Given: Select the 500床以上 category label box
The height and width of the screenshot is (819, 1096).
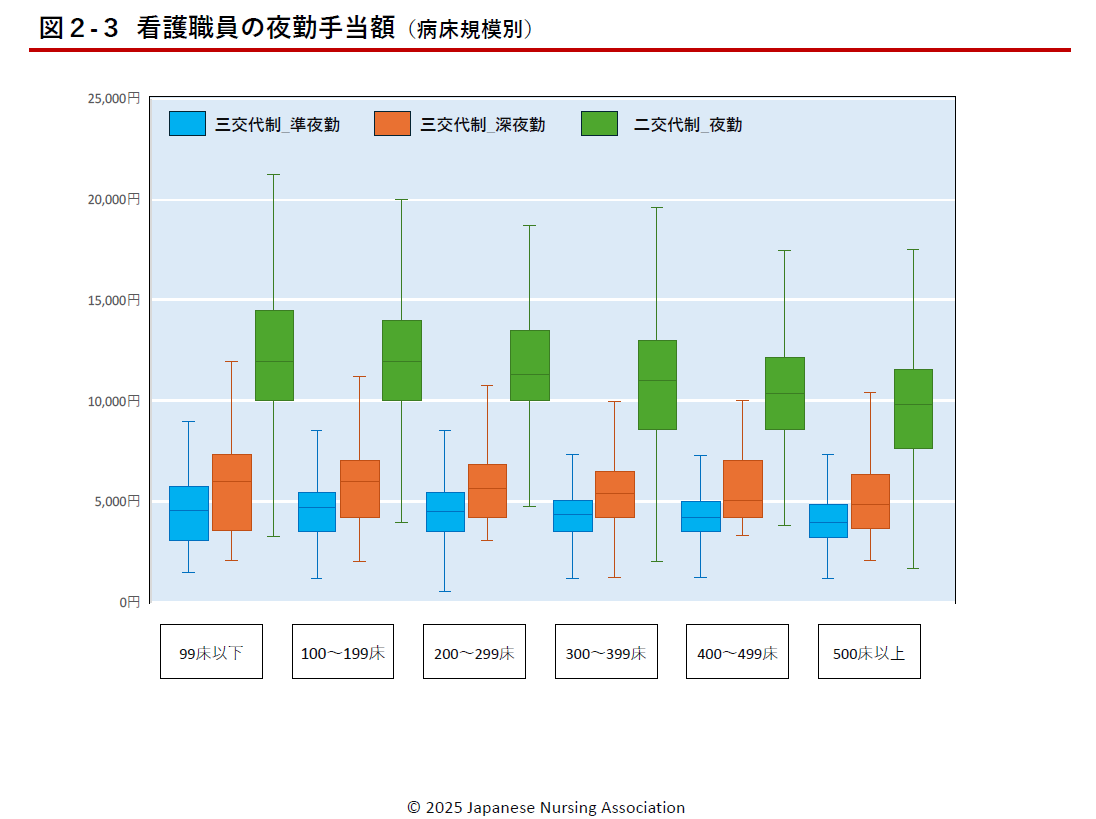Looking at the screenshot, I should coord(869,652).
